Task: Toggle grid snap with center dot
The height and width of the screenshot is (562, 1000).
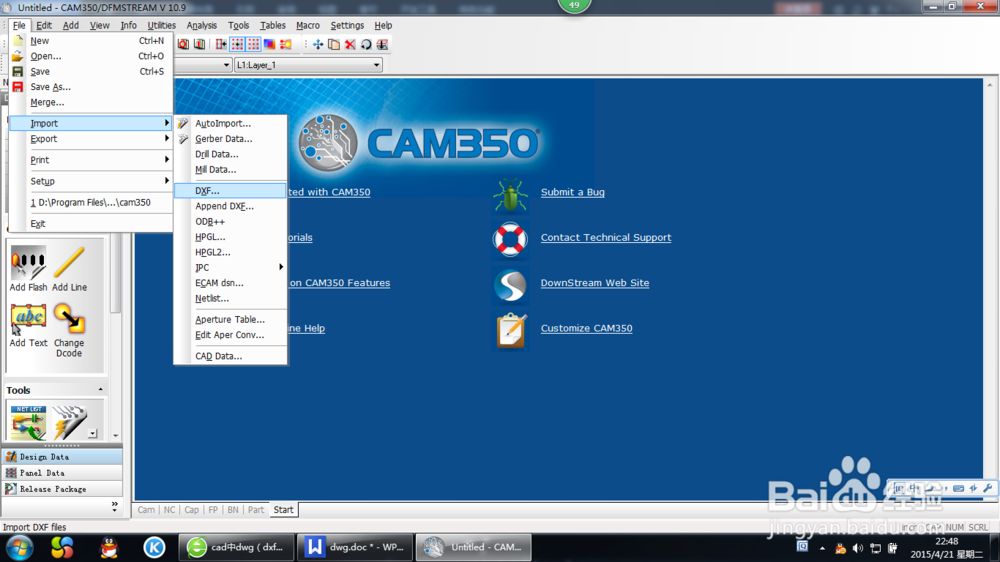Action: click(x=237, y=44)
